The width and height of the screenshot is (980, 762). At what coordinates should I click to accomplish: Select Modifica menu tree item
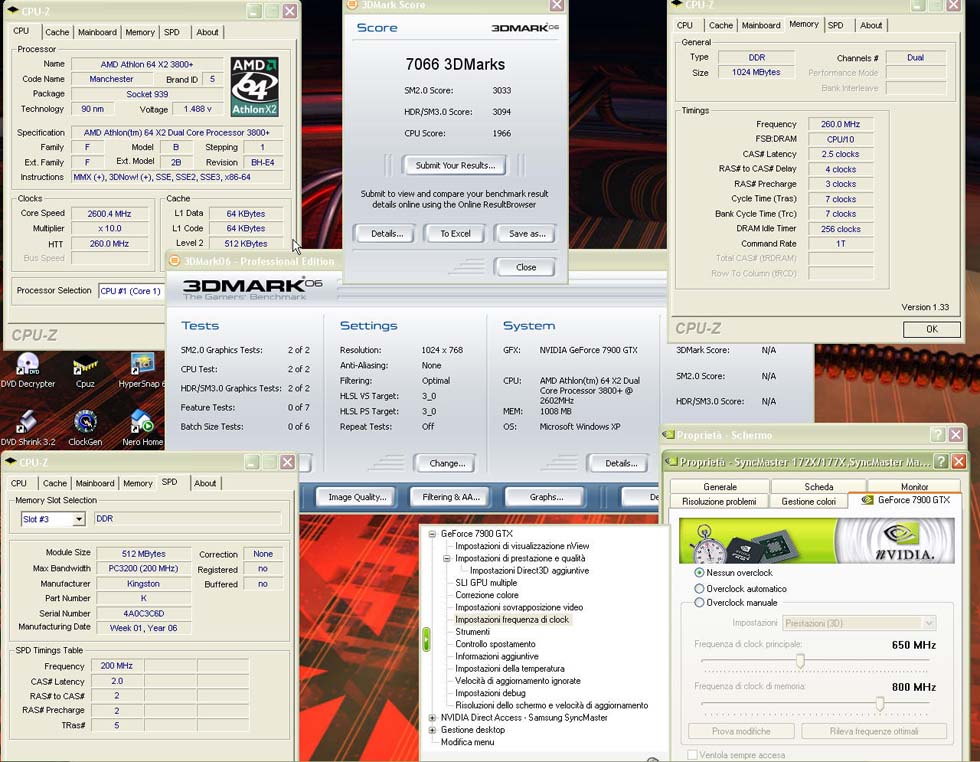click(467, 742)
